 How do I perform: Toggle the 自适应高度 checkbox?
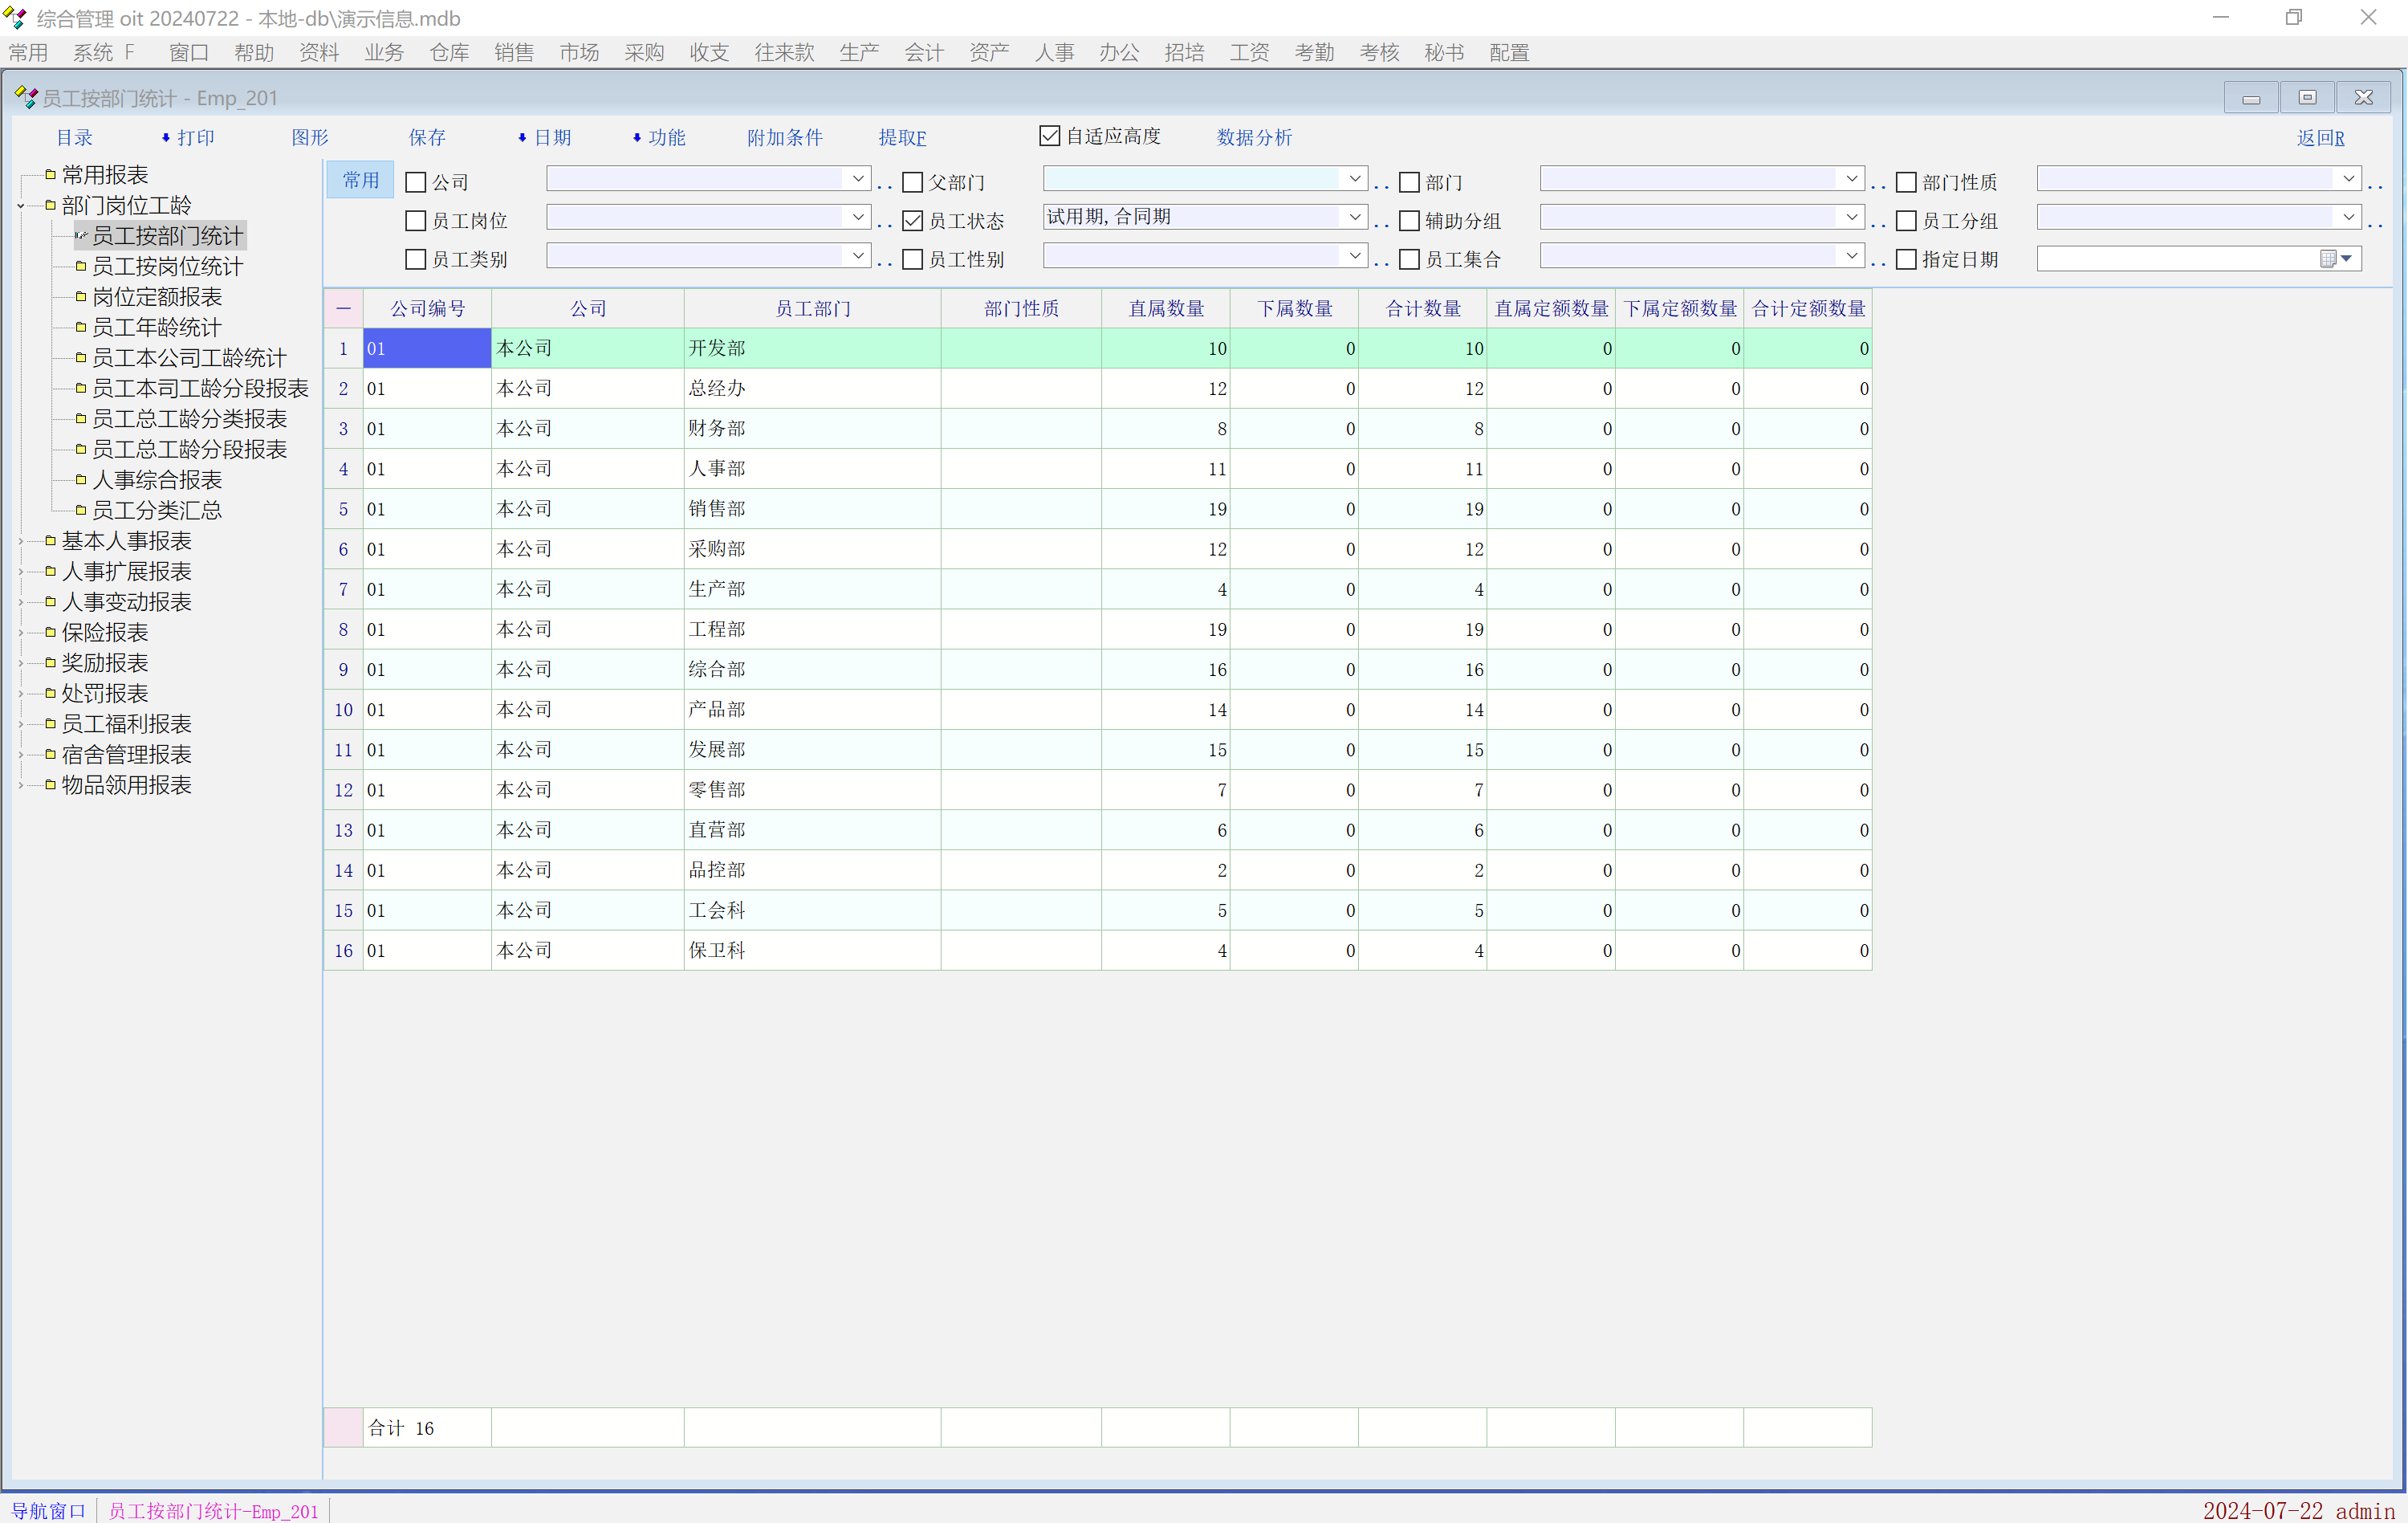tap(1049, 136)
